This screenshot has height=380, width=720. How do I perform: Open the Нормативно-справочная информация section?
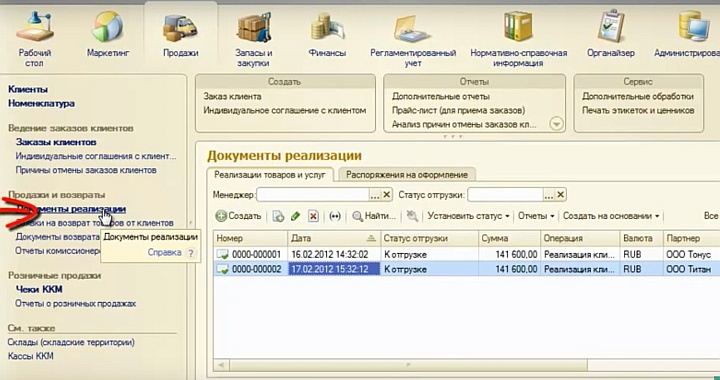(x=518, y=38)
